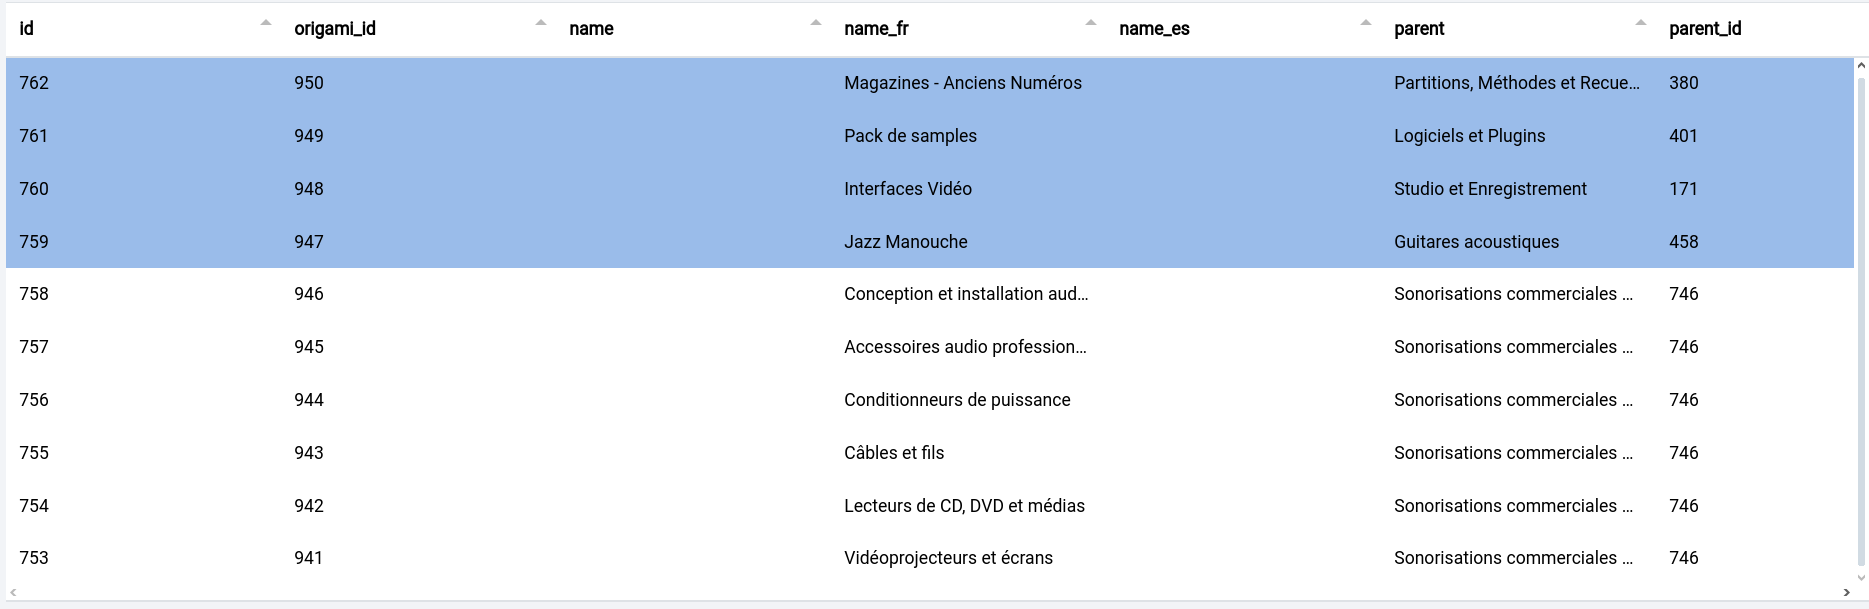
Task: Click the parent_id column header
Action: coord(1705,29)
